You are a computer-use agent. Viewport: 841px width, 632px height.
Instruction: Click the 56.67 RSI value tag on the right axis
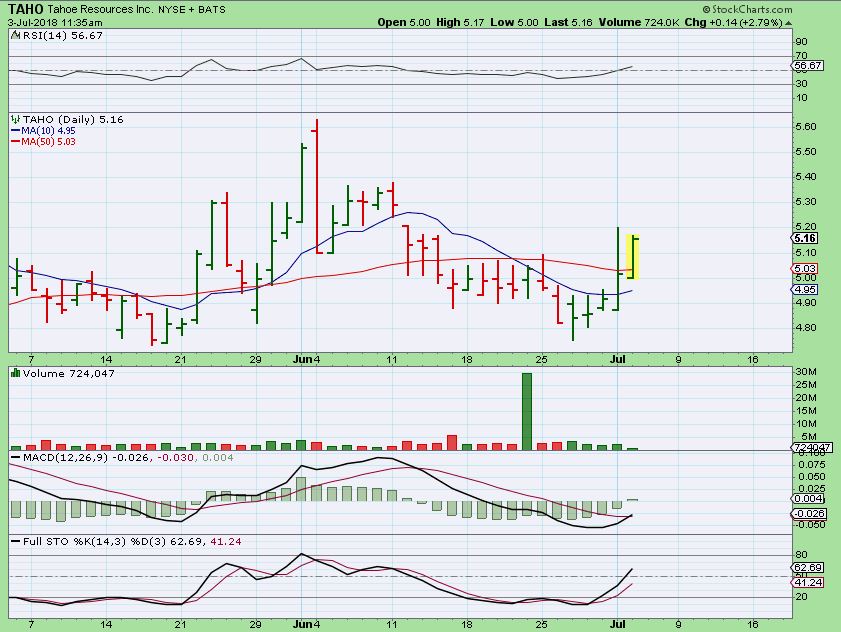(x=807, y=65)
